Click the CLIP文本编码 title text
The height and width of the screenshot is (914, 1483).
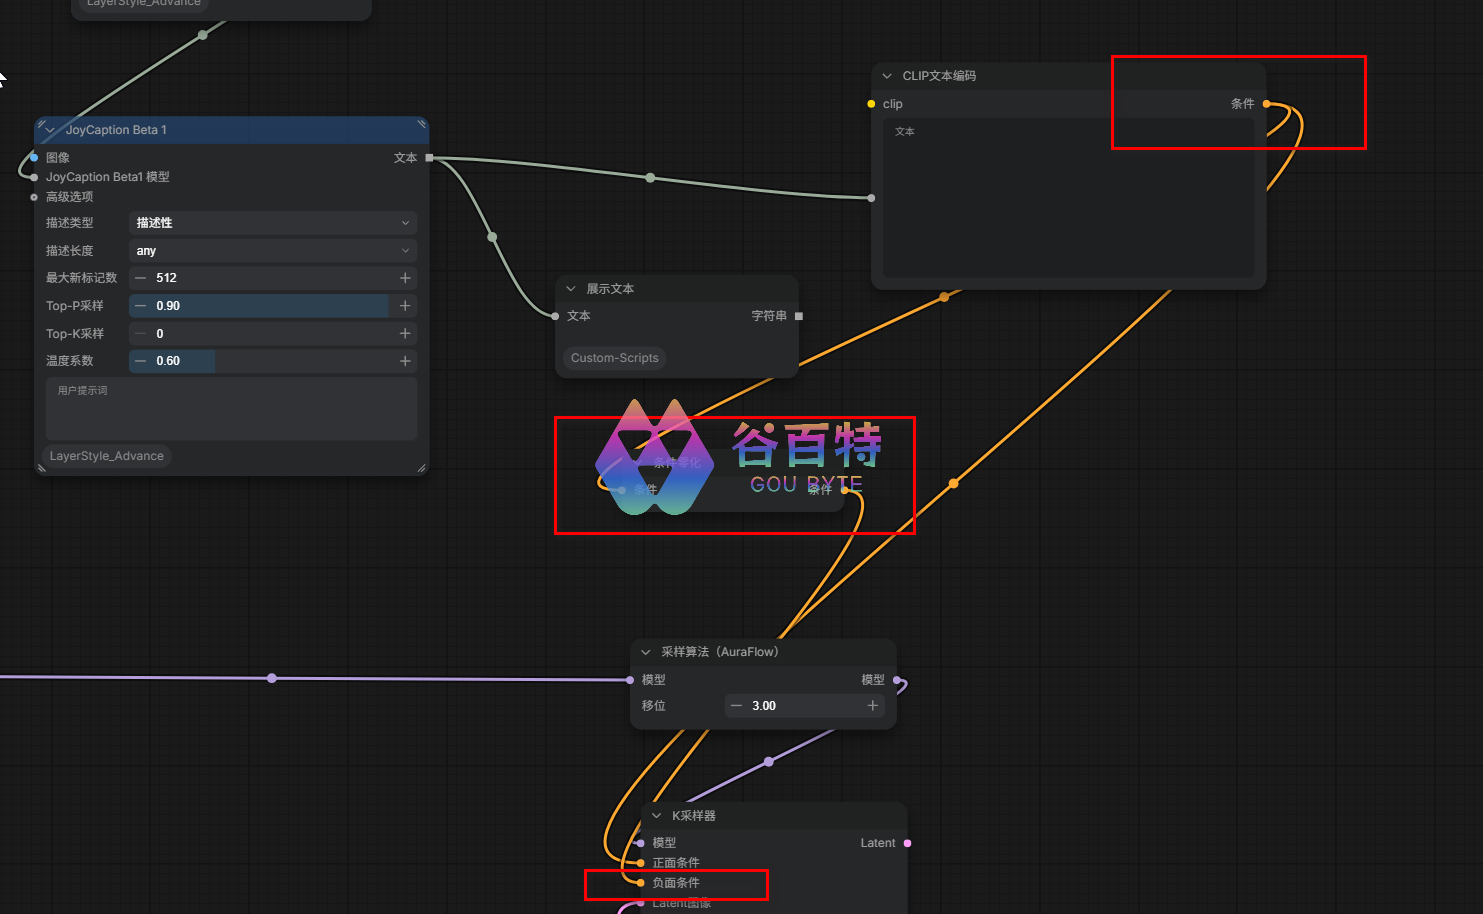click(x=939, y=76)
